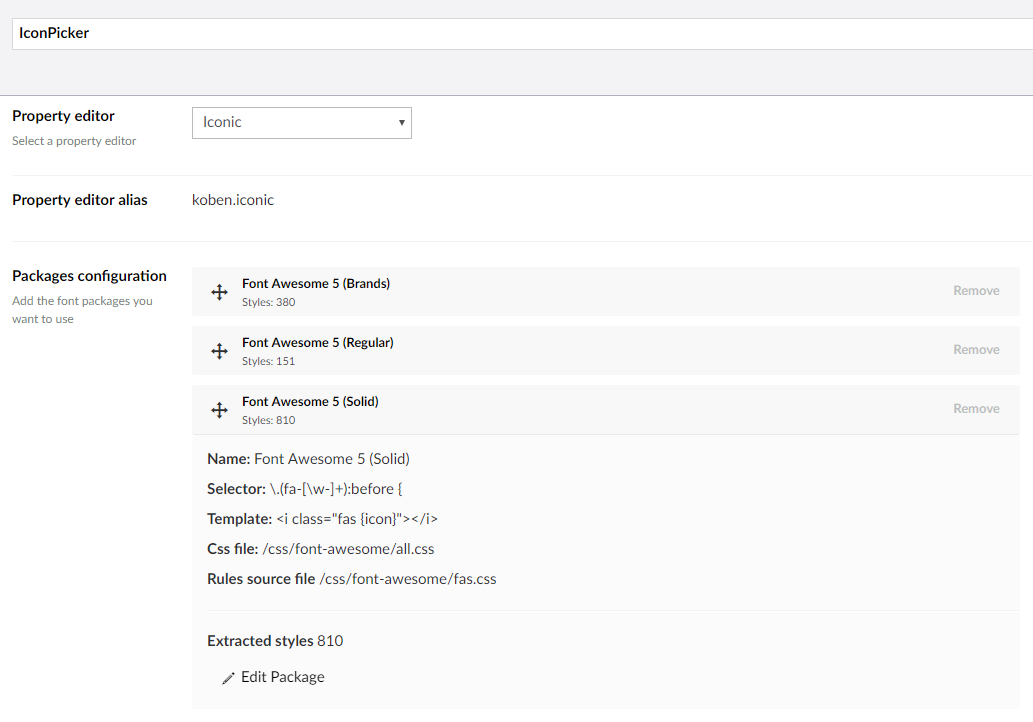The width and height of the screenshot is (1033, 722).
Task: Click the koben.iconic alias value
Action: [233, 200]
